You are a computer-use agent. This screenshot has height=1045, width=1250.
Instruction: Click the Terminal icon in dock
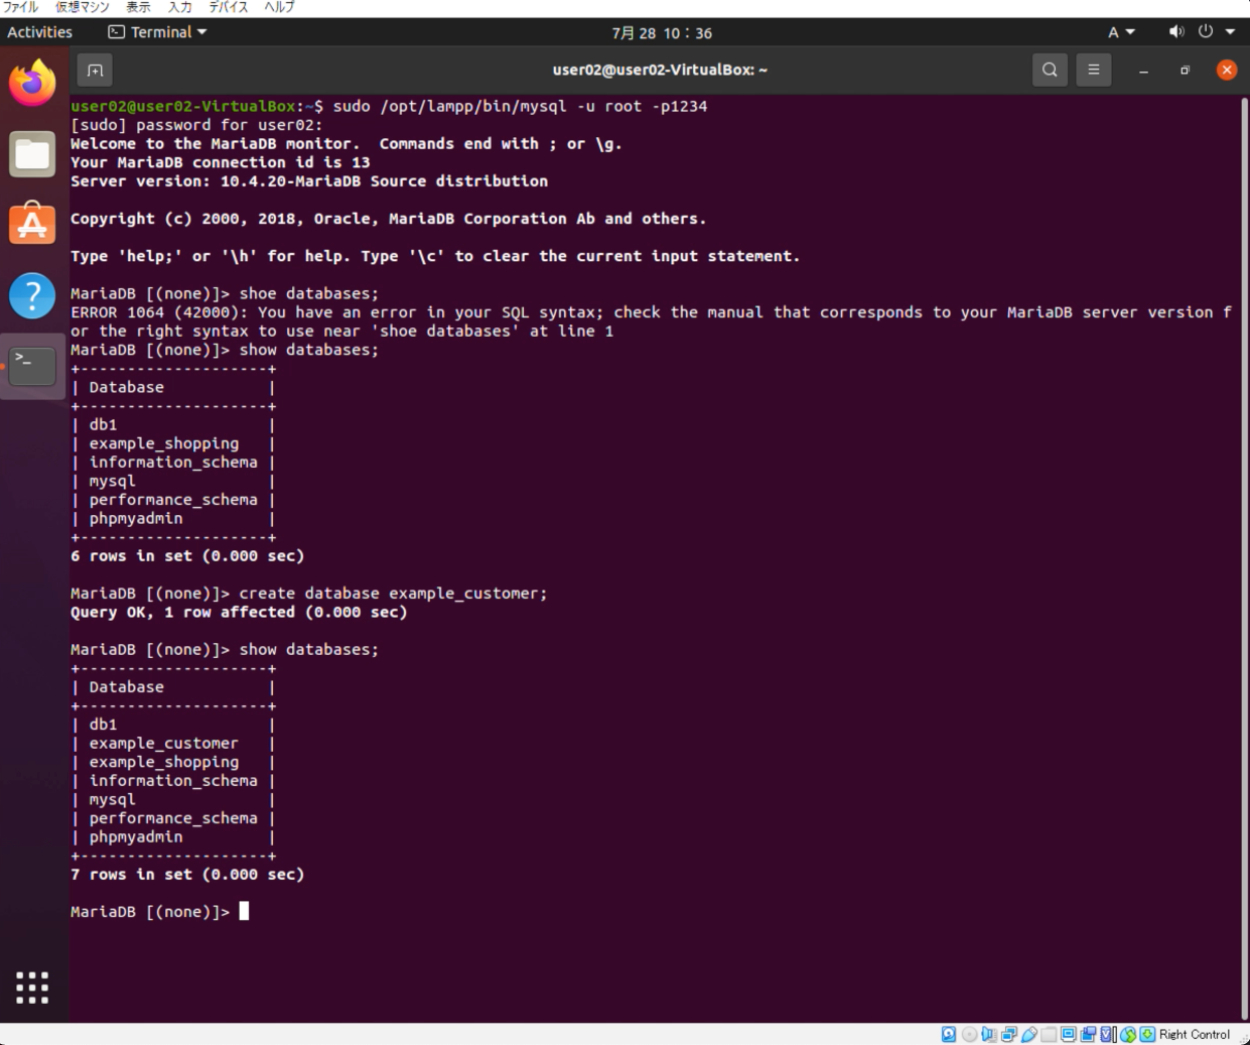click(32, 366)
